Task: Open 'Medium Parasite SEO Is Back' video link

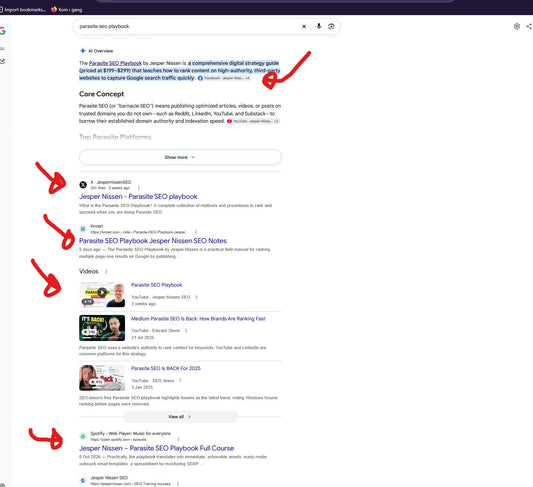Action: point(198,319)
